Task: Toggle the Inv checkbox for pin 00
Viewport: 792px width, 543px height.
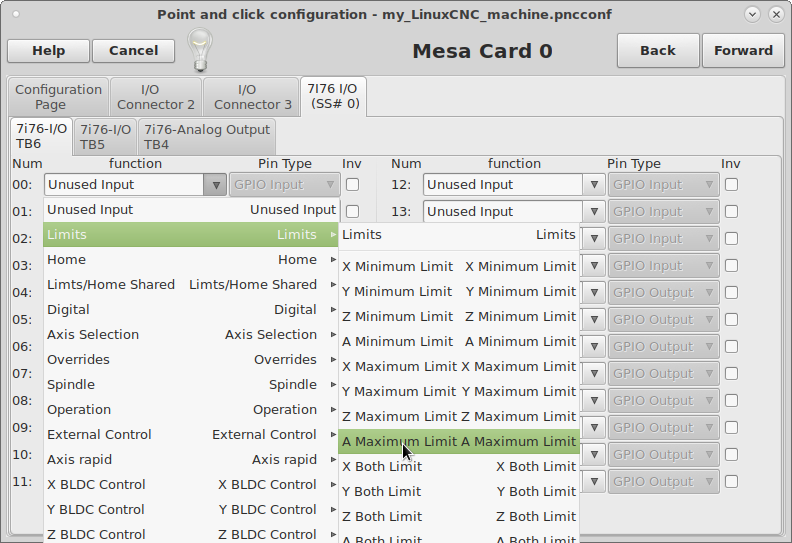Action: click(353, 185)
